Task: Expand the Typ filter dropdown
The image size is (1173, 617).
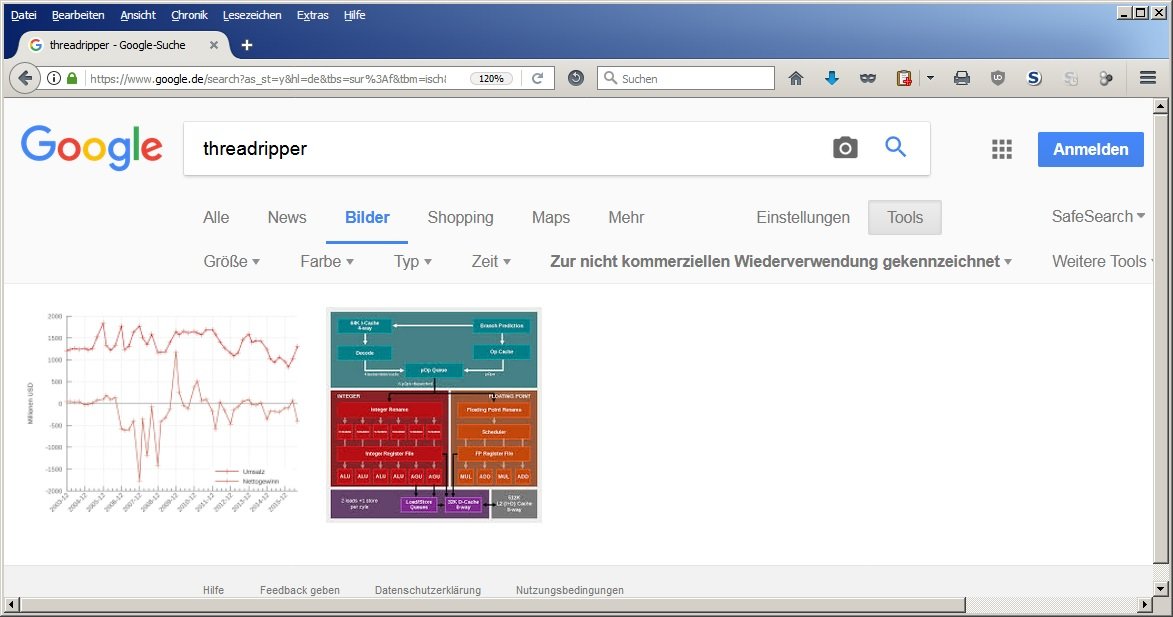Action: click(413, 261)
